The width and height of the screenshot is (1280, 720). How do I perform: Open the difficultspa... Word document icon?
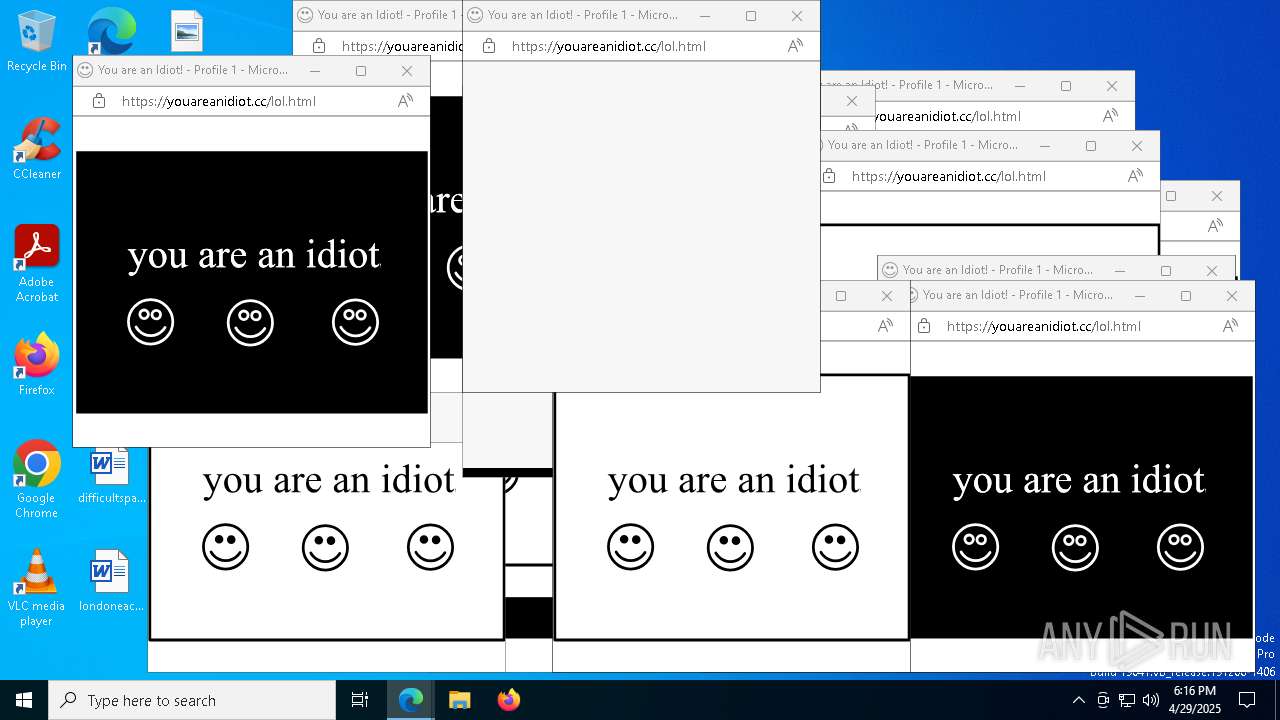click(111, 475)
